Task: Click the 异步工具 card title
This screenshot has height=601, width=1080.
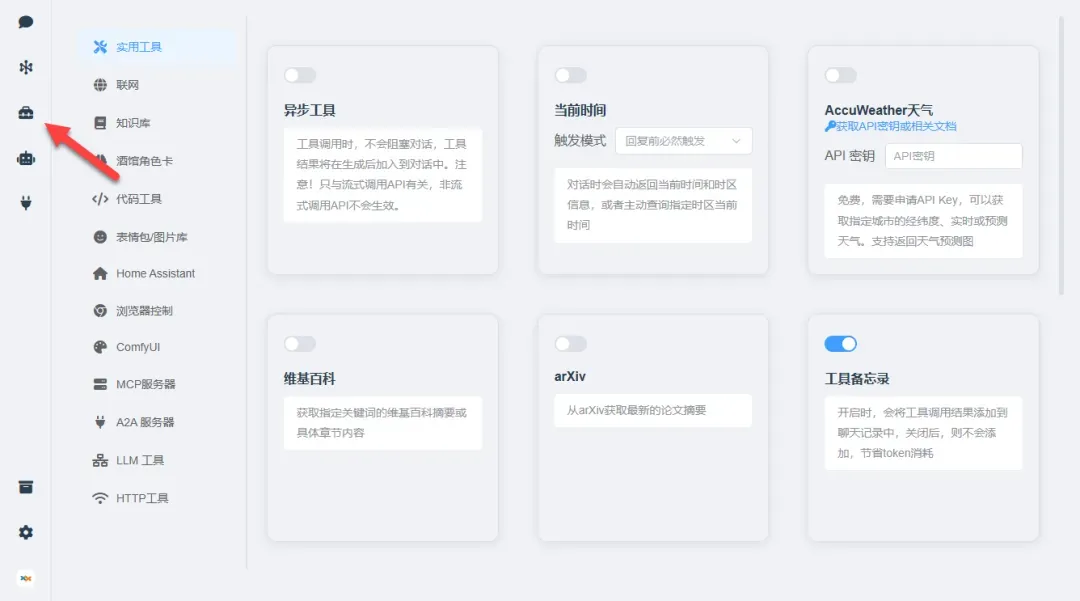Action: pos(309,110)
